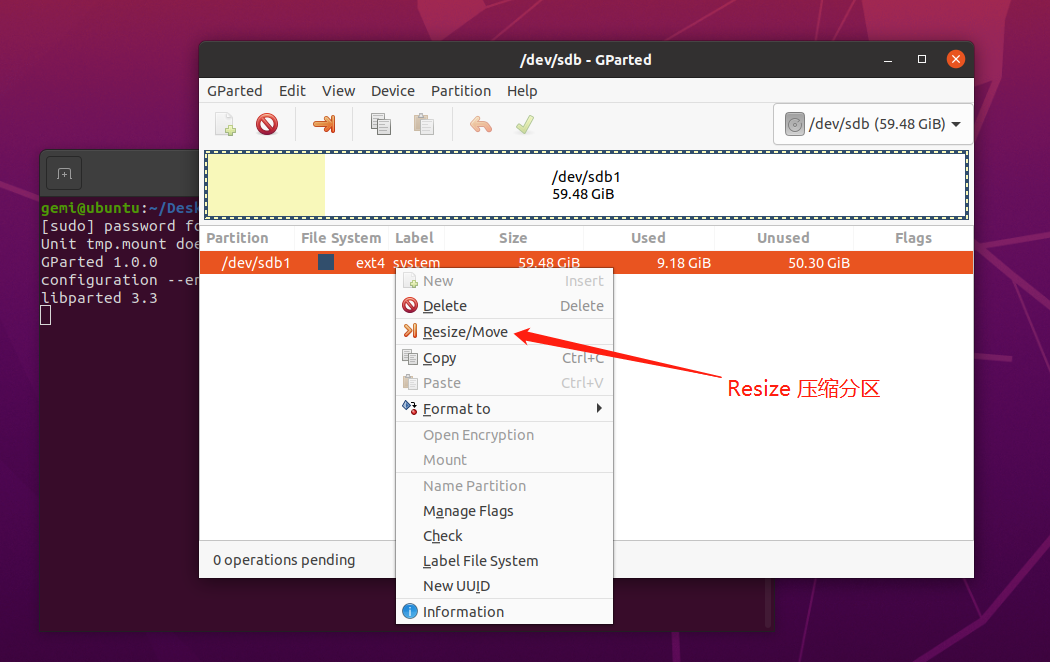Viewport: 1050px width, 662px height.
Task: Click the Copy icon in the context menu
Action: point(410,357)
